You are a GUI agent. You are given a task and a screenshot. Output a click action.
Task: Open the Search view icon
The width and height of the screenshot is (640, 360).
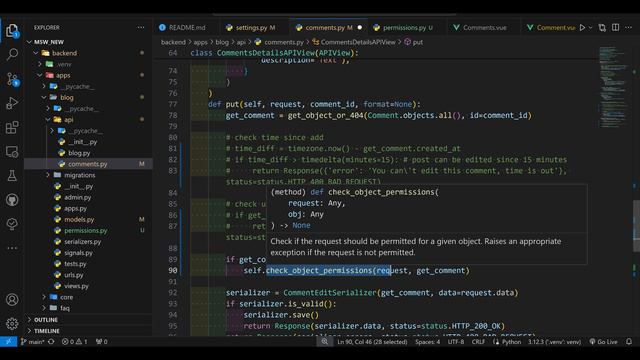pyautogui.click(x=12, y=54)
